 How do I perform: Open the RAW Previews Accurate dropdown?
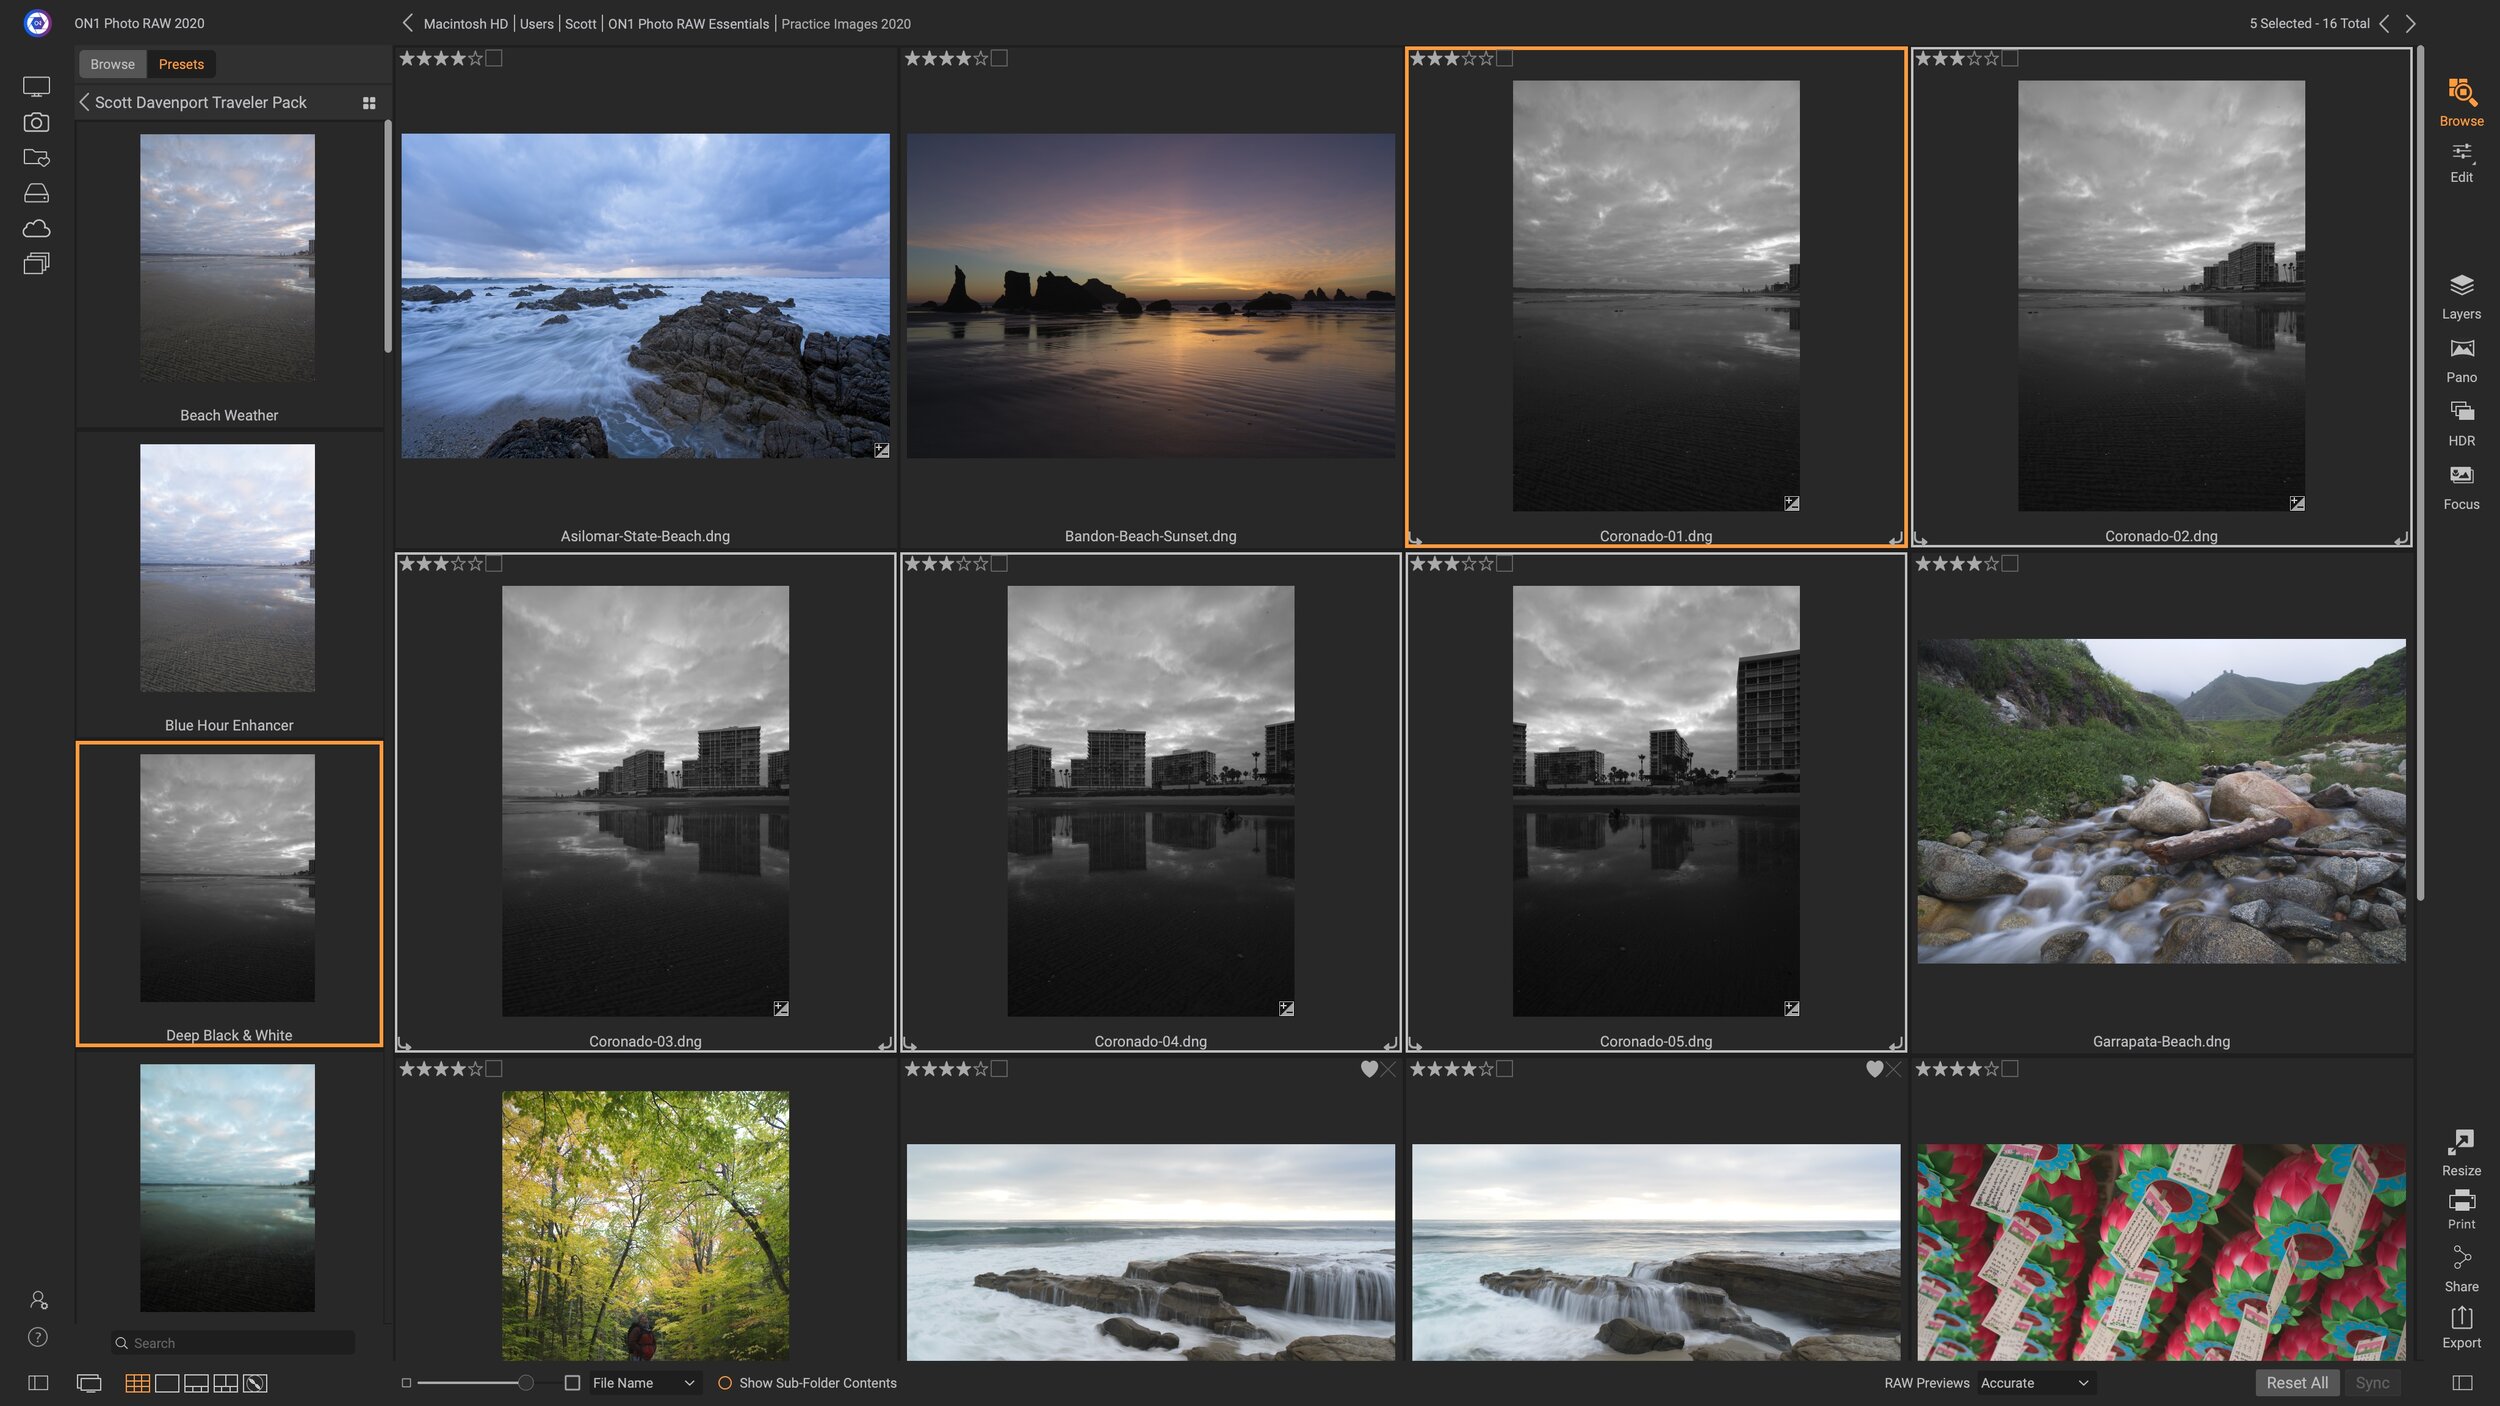(2034, 1383)
